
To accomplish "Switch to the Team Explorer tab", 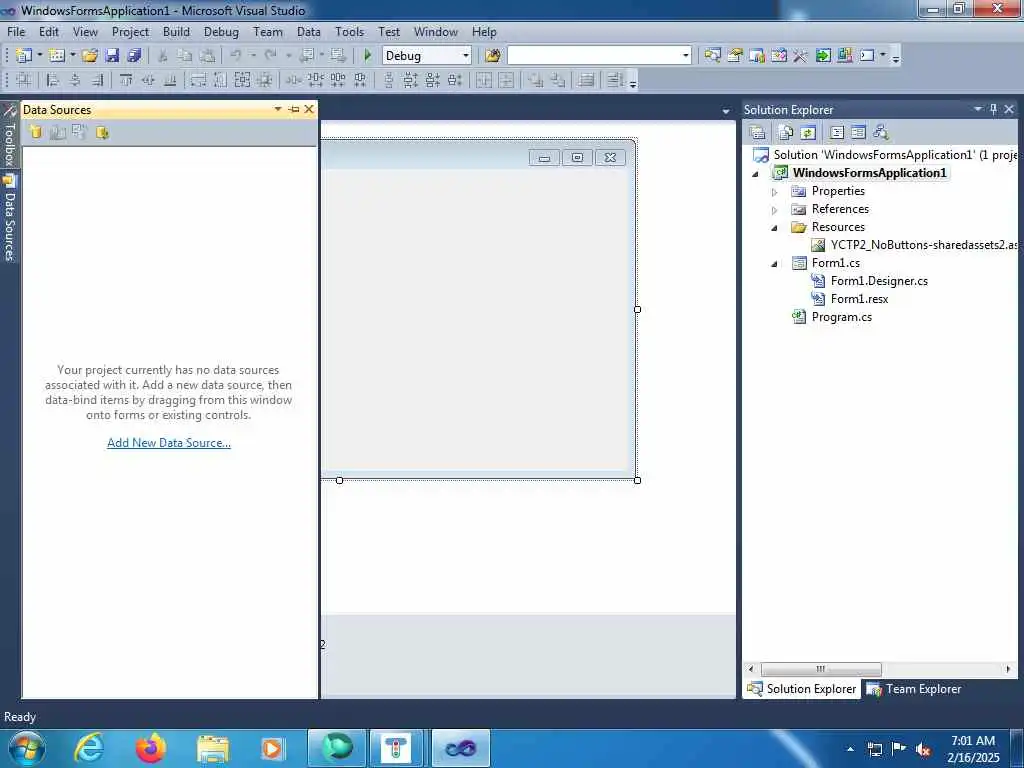I will (914, 689).
